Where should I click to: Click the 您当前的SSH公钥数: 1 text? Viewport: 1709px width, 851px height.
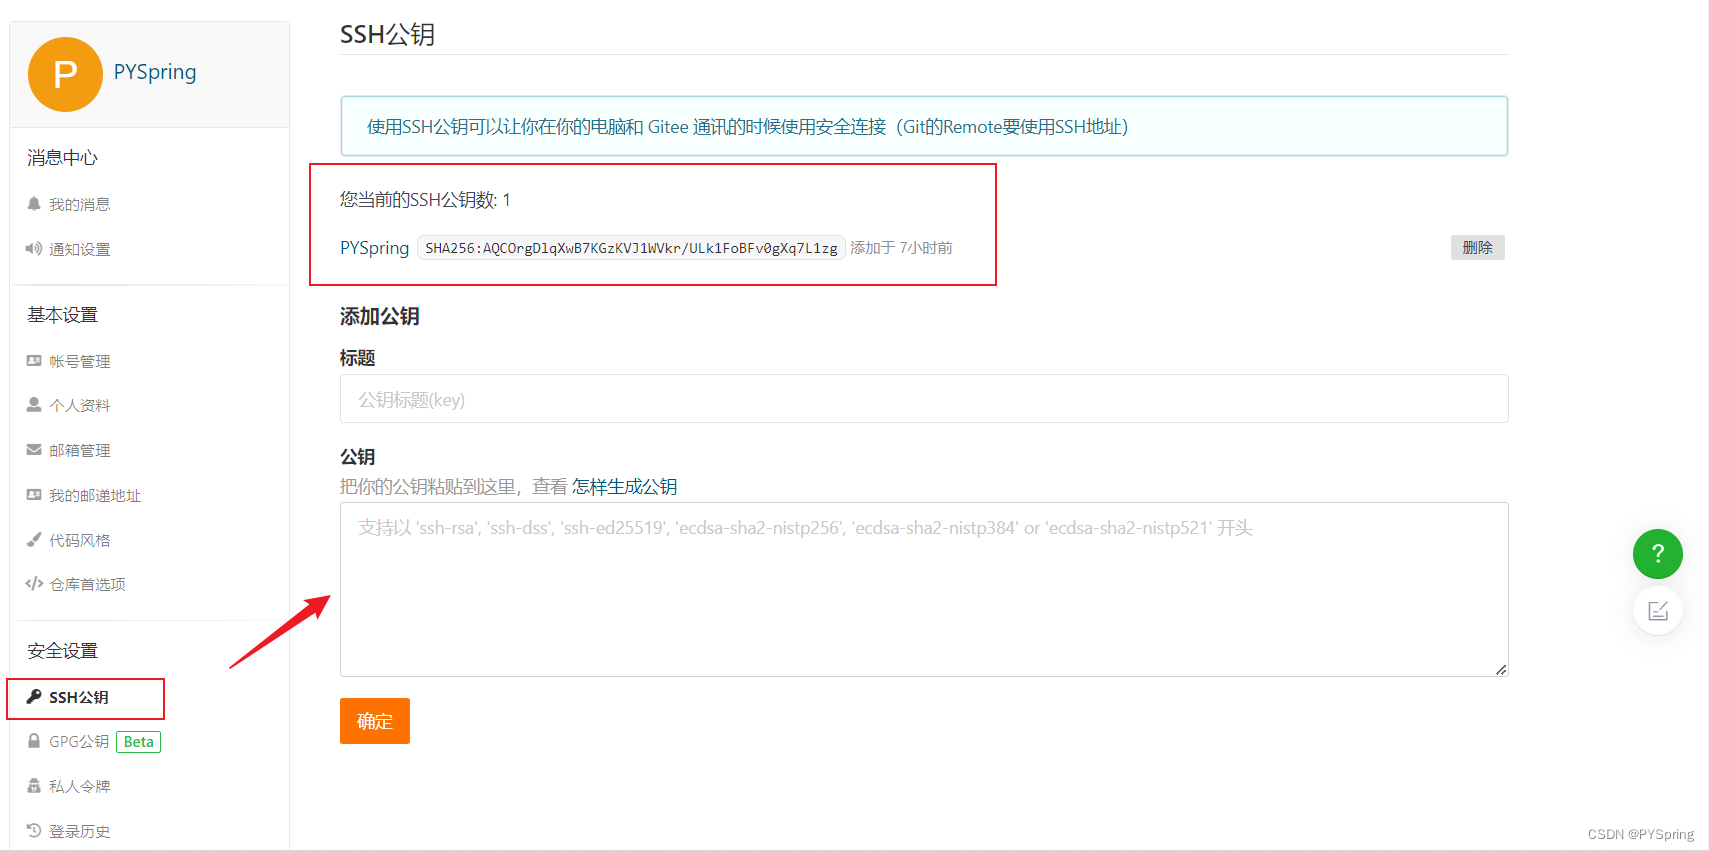click(425, 200)
